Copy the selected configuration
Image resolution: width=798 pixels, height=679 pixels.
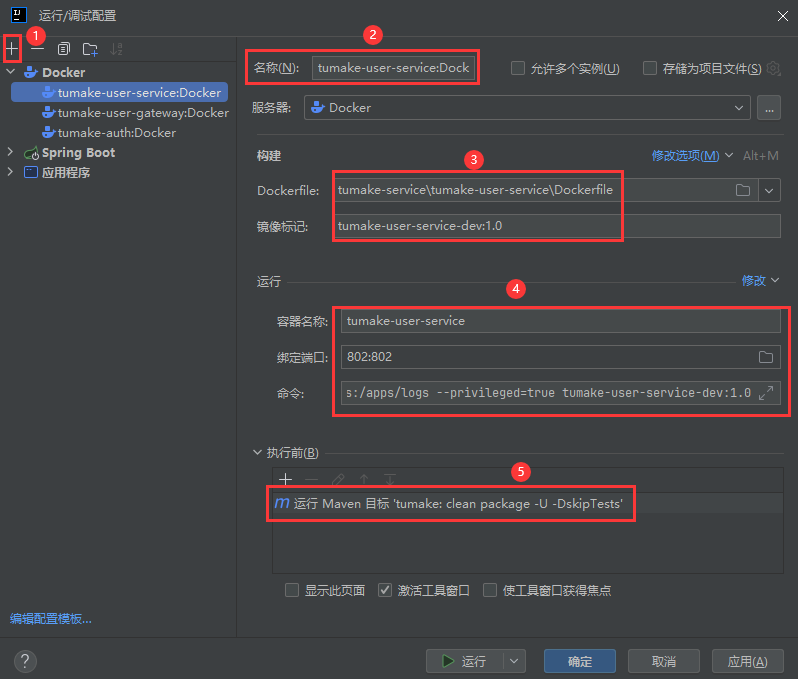coord(64,49)
